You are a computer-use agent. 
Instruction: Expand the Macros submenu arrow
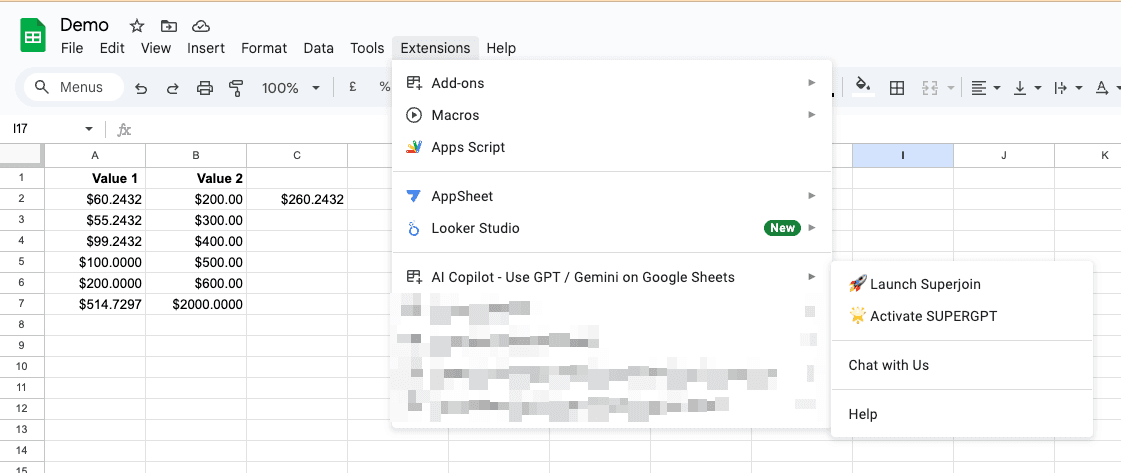[811, 114]
